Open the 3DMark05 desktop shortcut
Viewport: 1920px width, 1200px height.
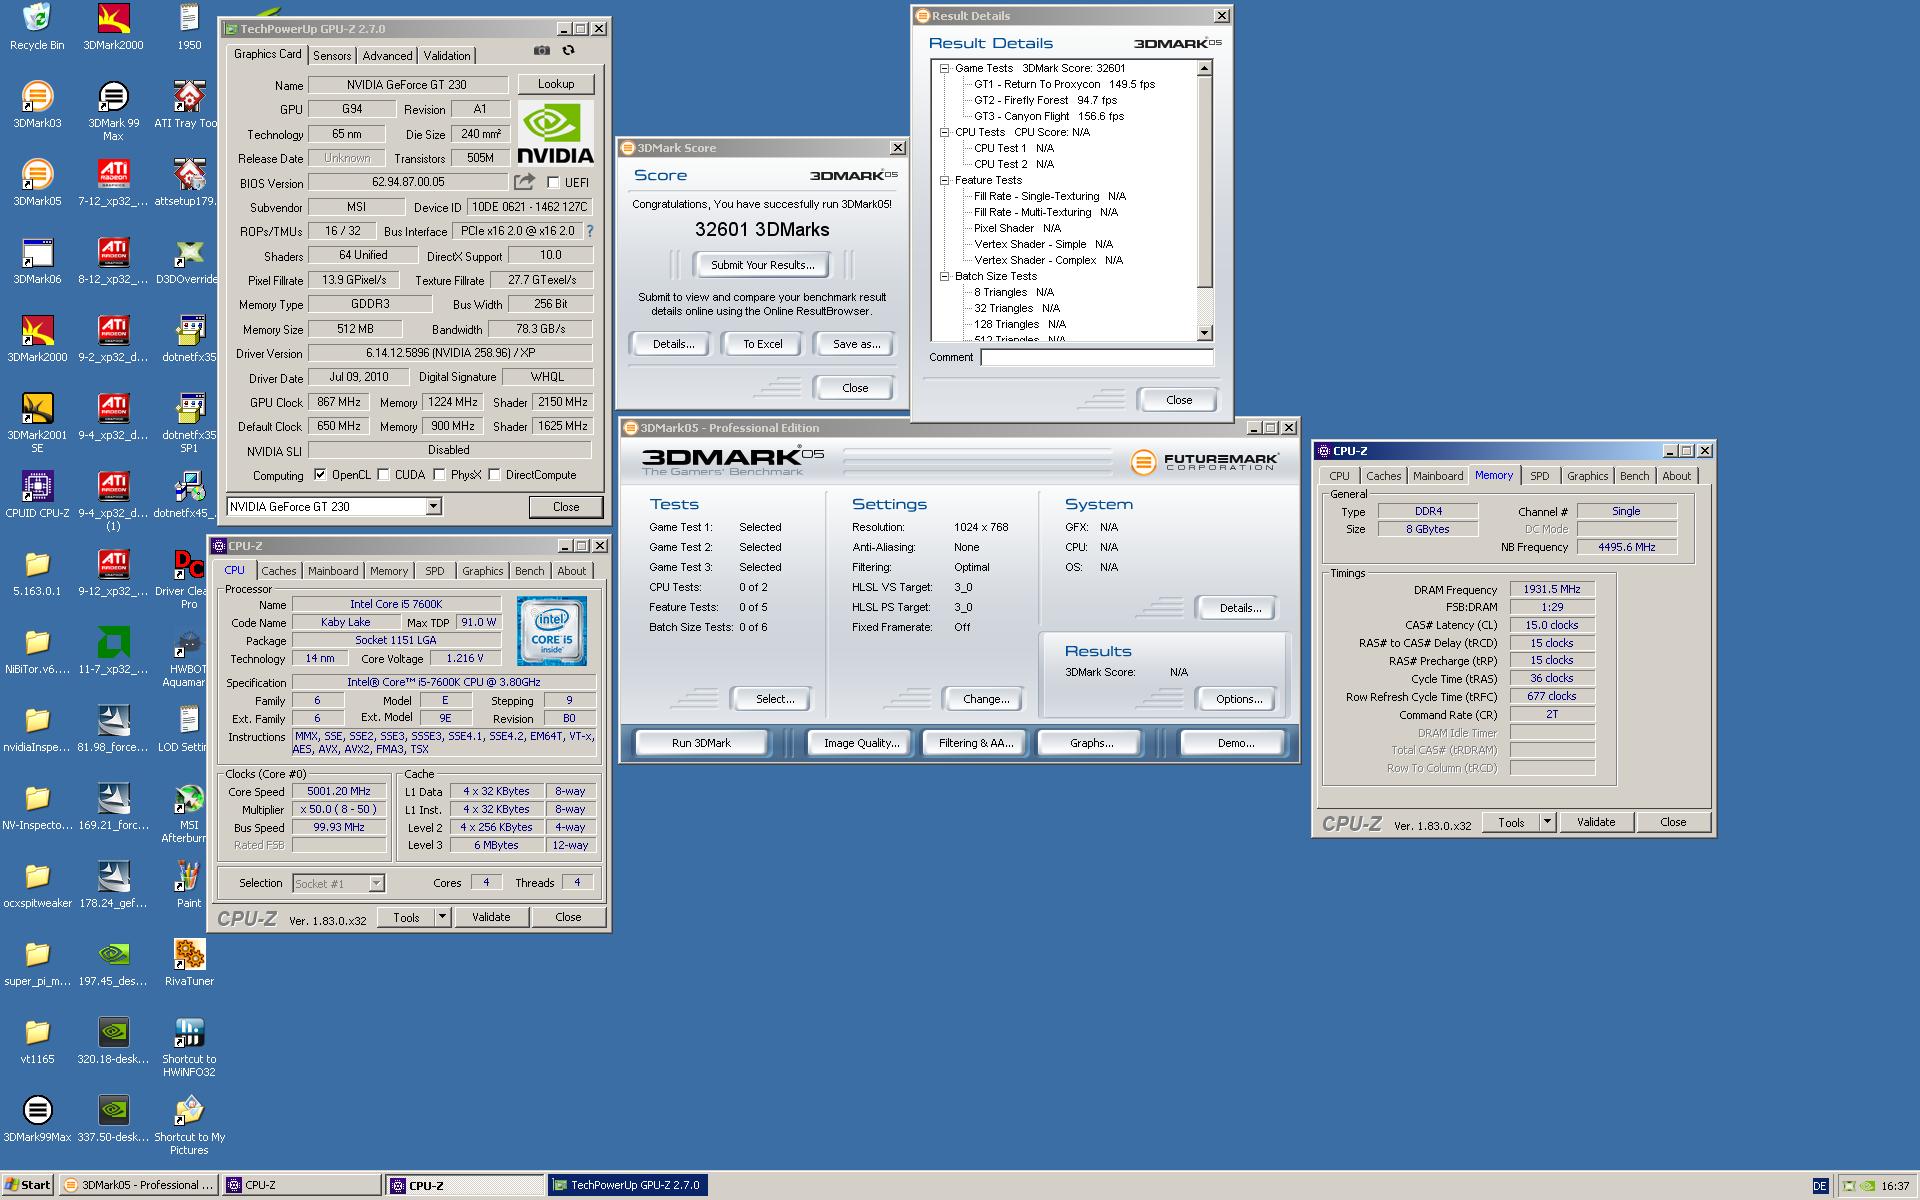[x=37, y=182]
